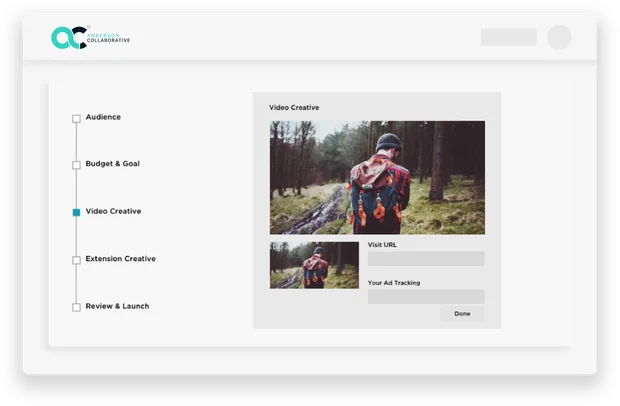Open the Audience step
Viewport: 620px width, 406px height.
(x=103, y=117)
